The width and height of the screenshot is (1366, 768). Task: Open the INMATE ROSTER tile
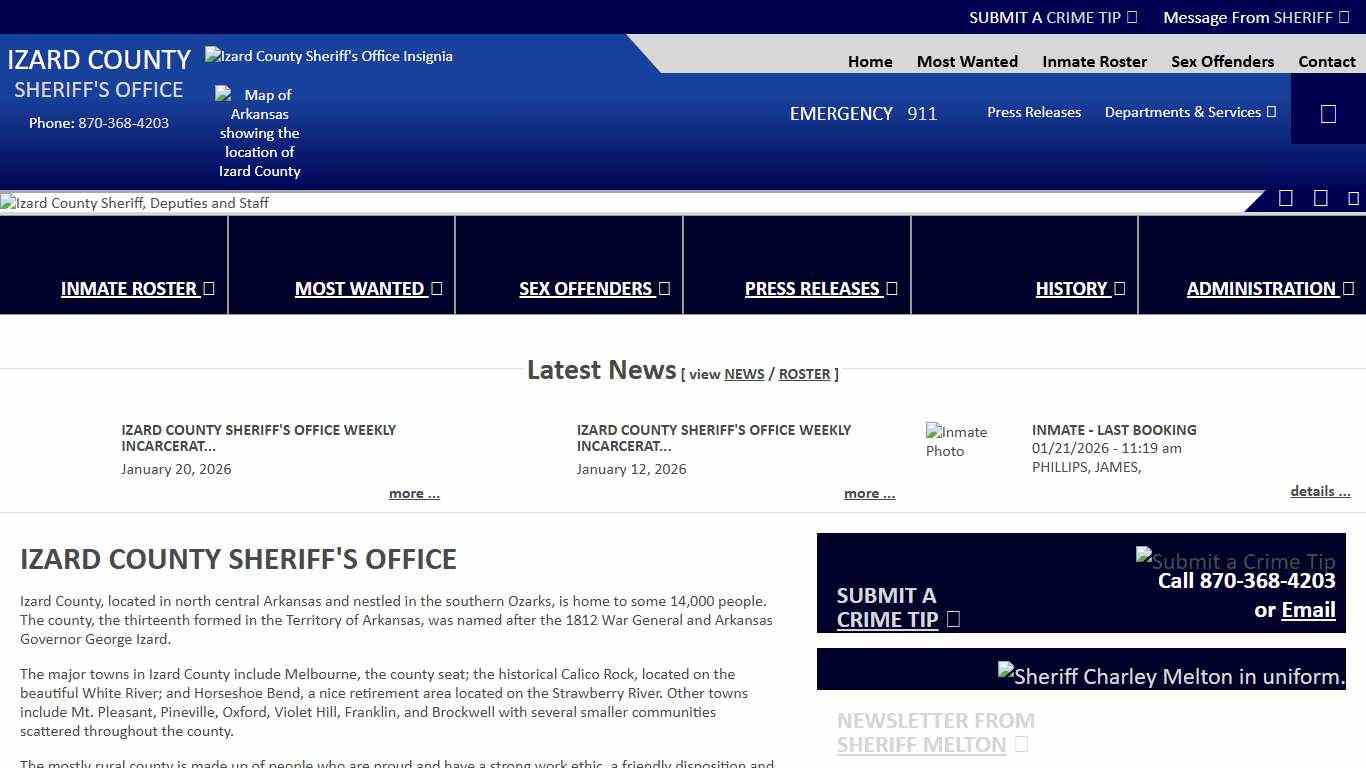tap(137, 288)
